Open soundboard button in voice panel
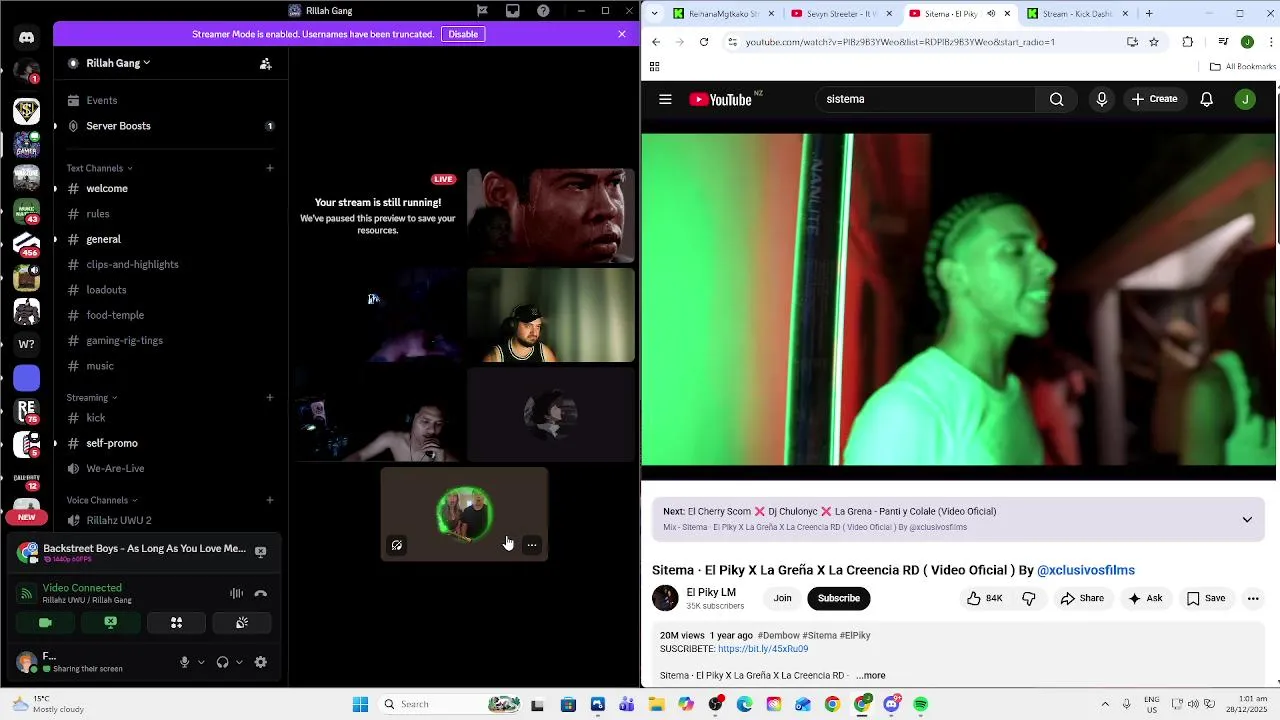1280x720 pixels. point(242,622)
